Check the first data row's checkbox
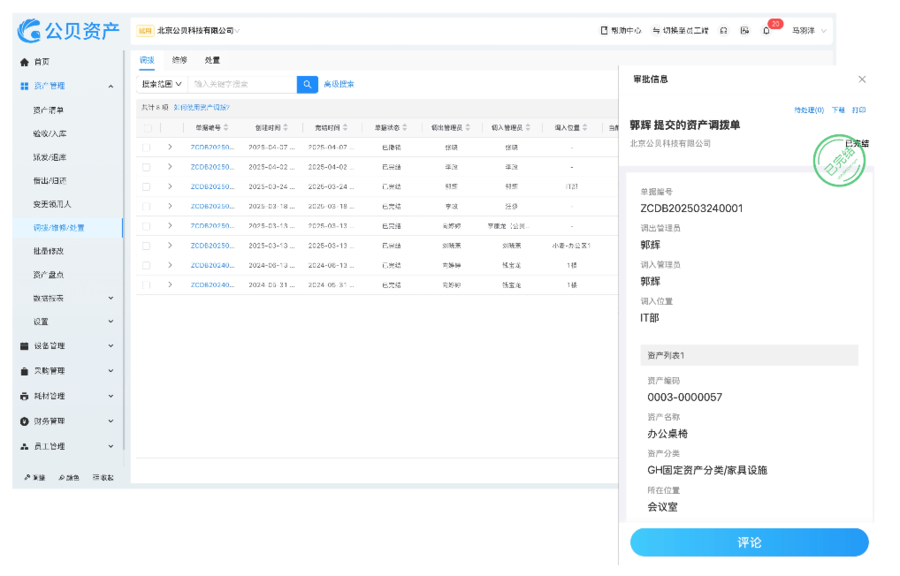Screen dimensions: 900x576 pos(146,145)
